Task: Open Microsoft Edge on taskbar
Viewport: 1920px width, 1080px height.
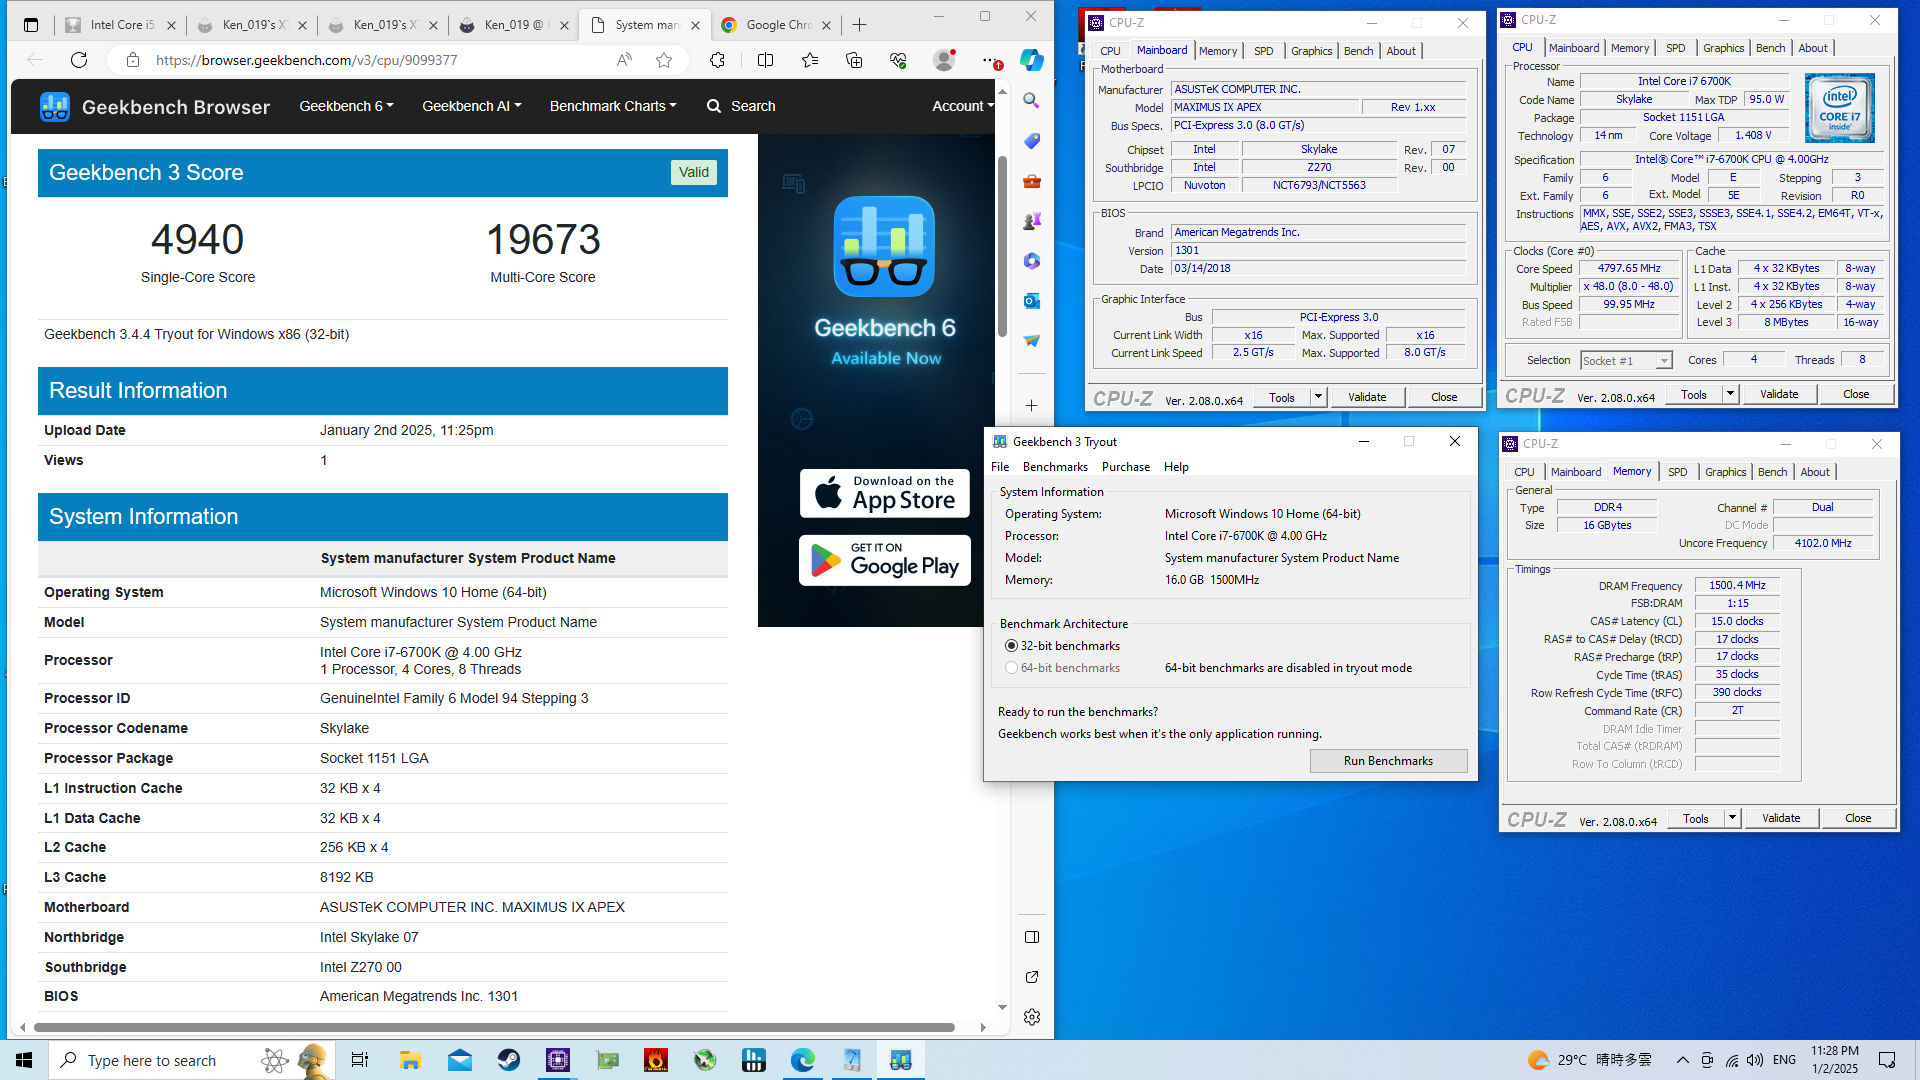Action: (803, 1060)
